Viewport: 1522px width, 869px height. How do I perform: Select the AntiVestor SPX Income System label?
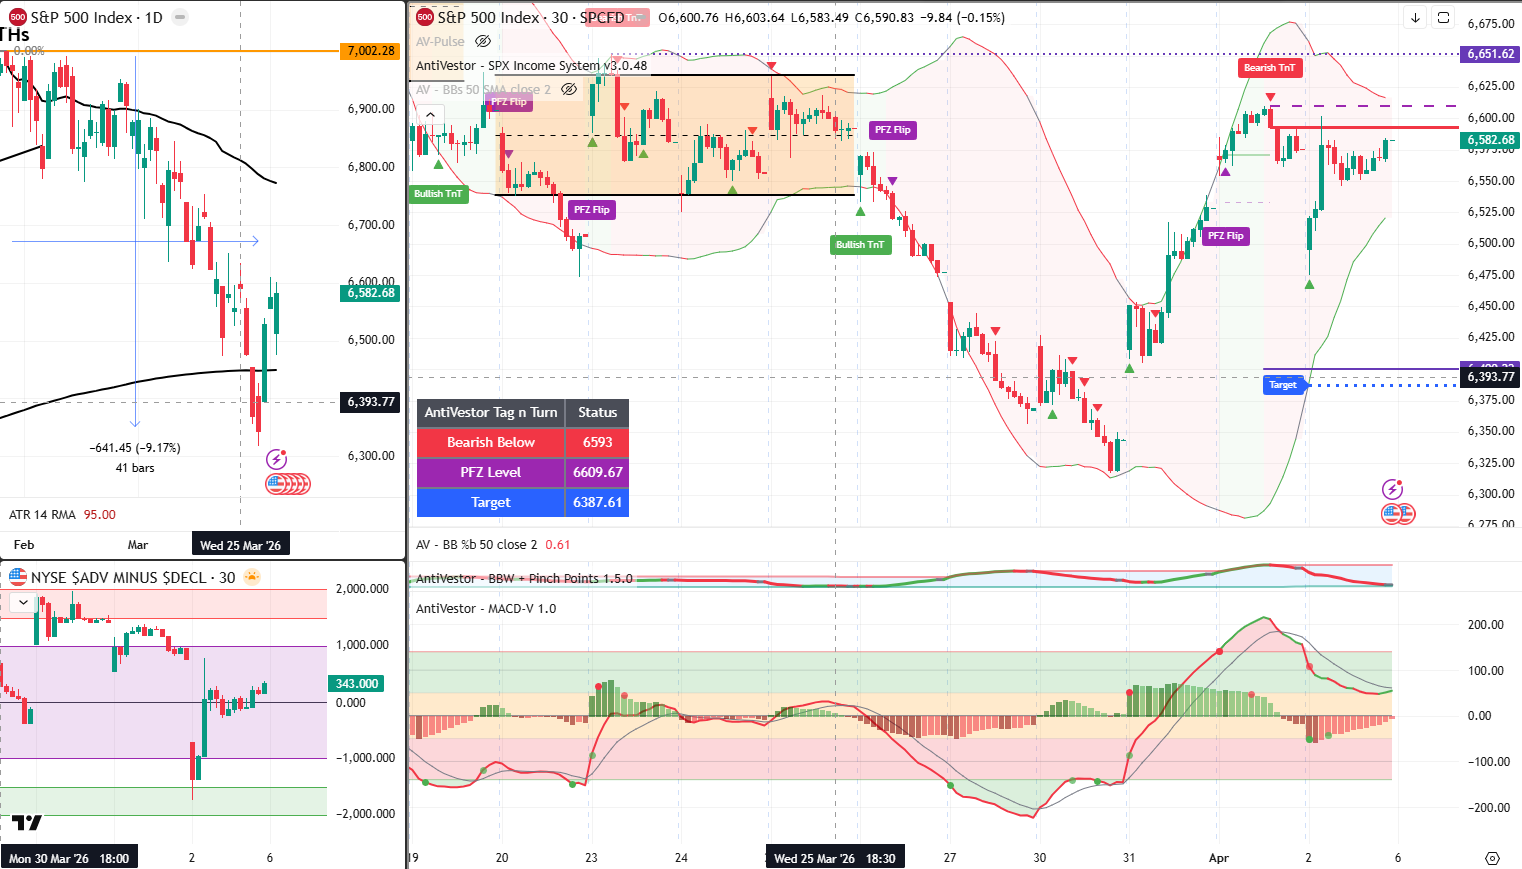pyautogui.click(x=530, y=66)
